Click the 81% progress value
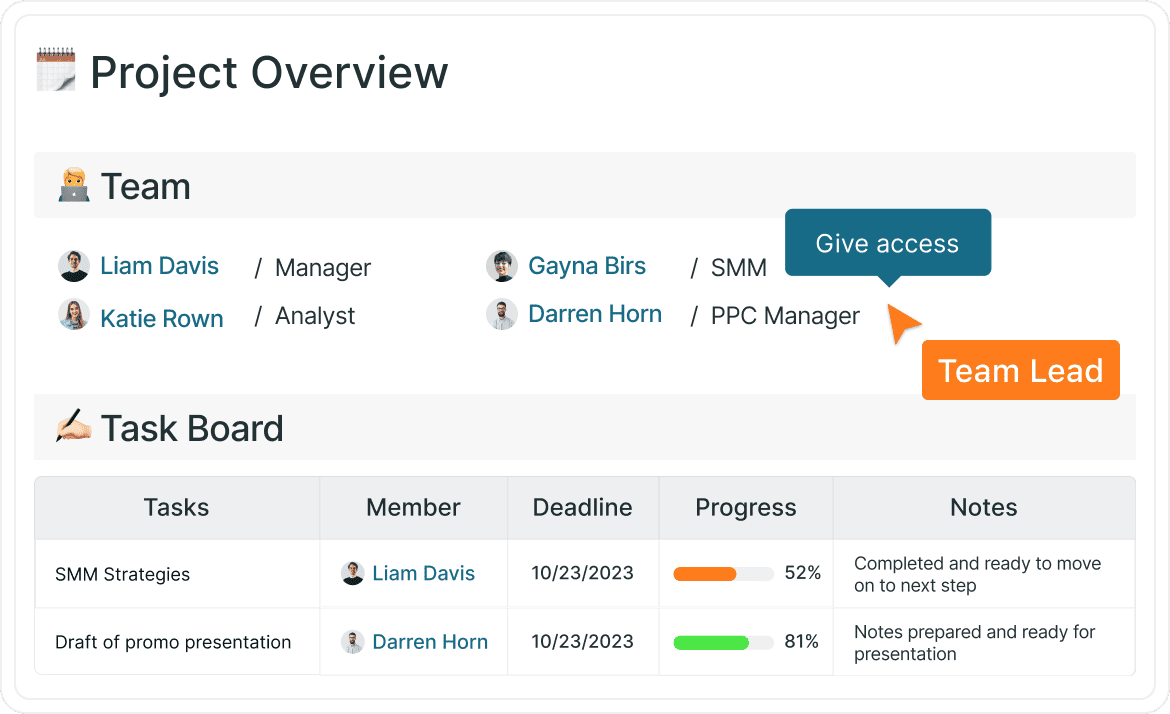The width and height of the screenshot is (1170, 714). pyautogui.click(x=801, y=642)
